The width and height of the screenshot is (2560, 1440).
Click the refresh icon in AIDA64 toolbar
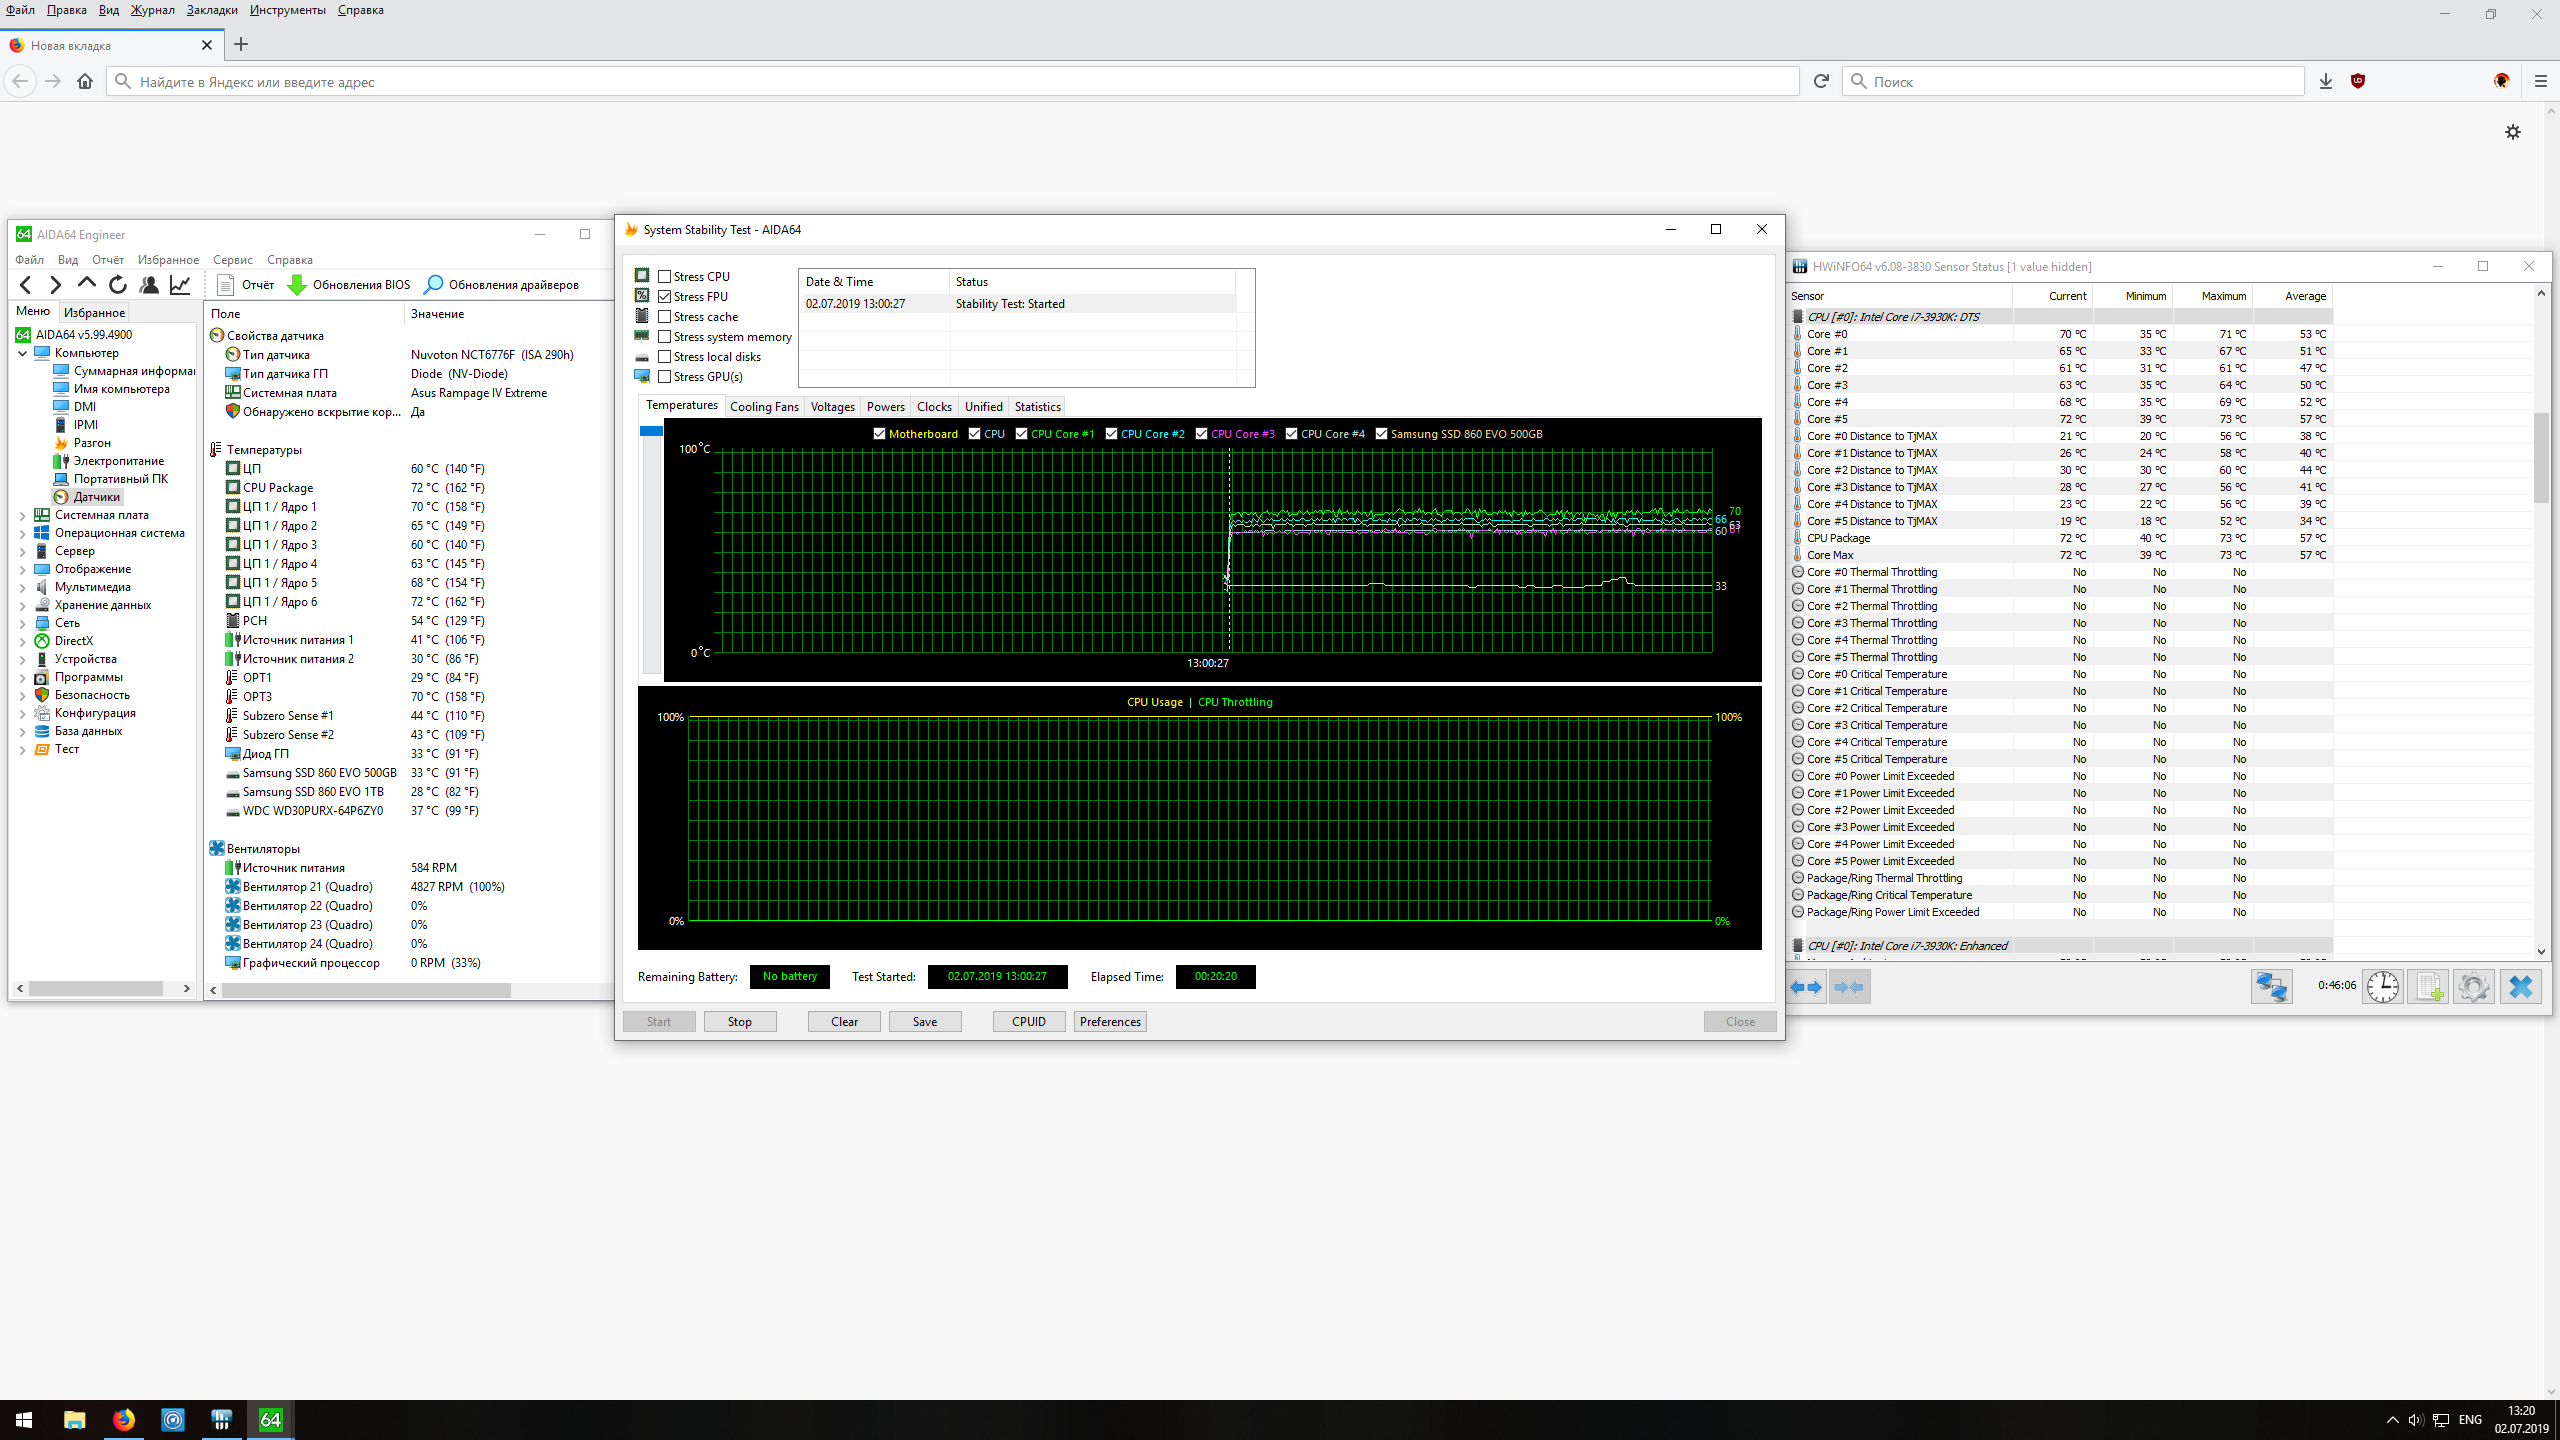point(118,285)
